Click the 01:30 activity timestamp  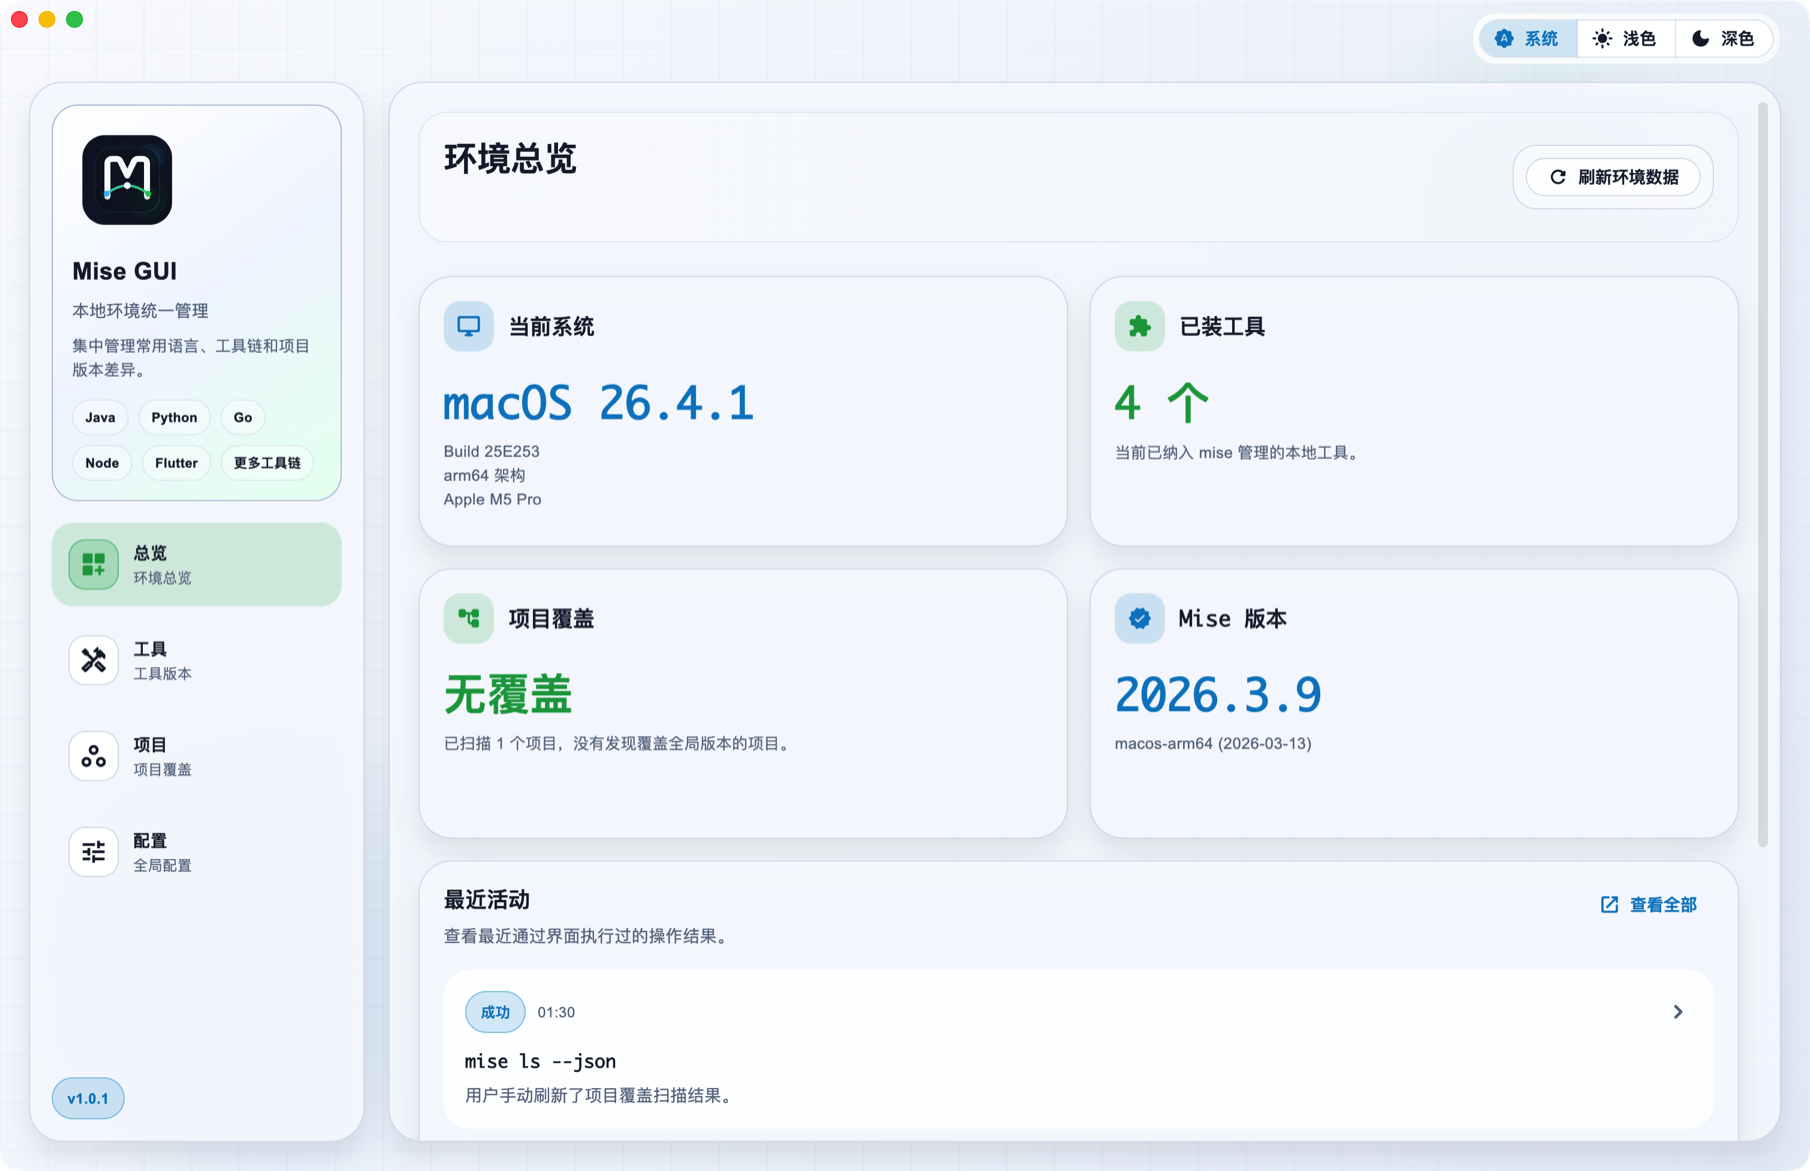556,1012
